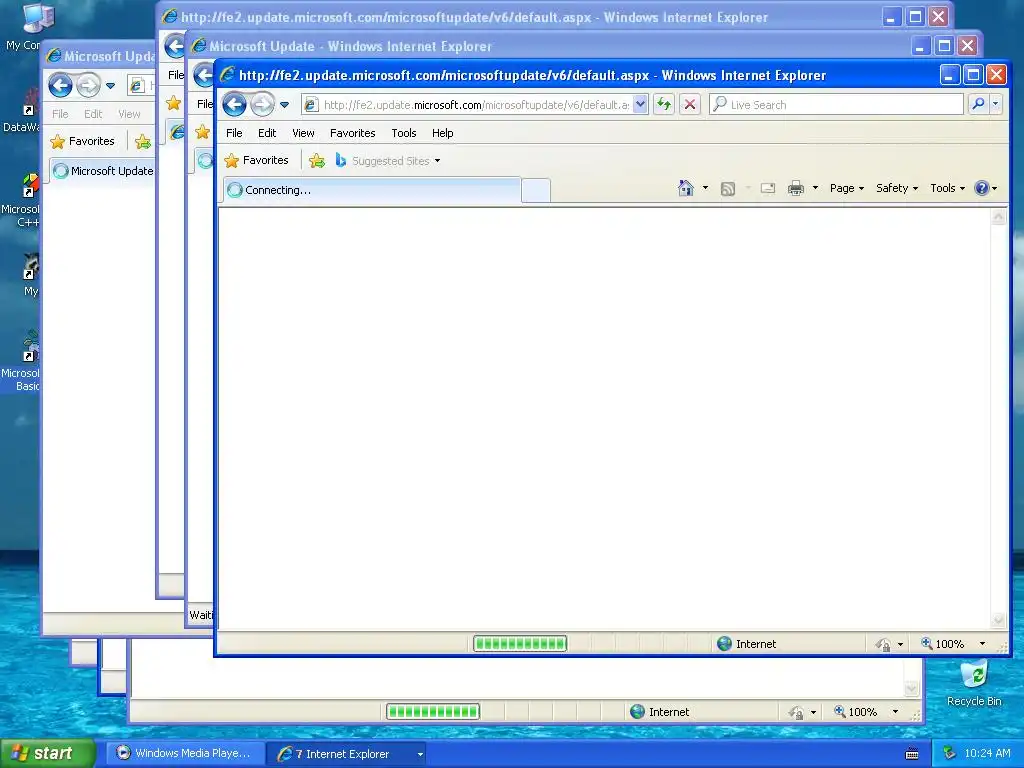This screenshot has width=1024, height=768.
Task: Click back button in leftmost Microsoft Update window
Action: point(60,85)
